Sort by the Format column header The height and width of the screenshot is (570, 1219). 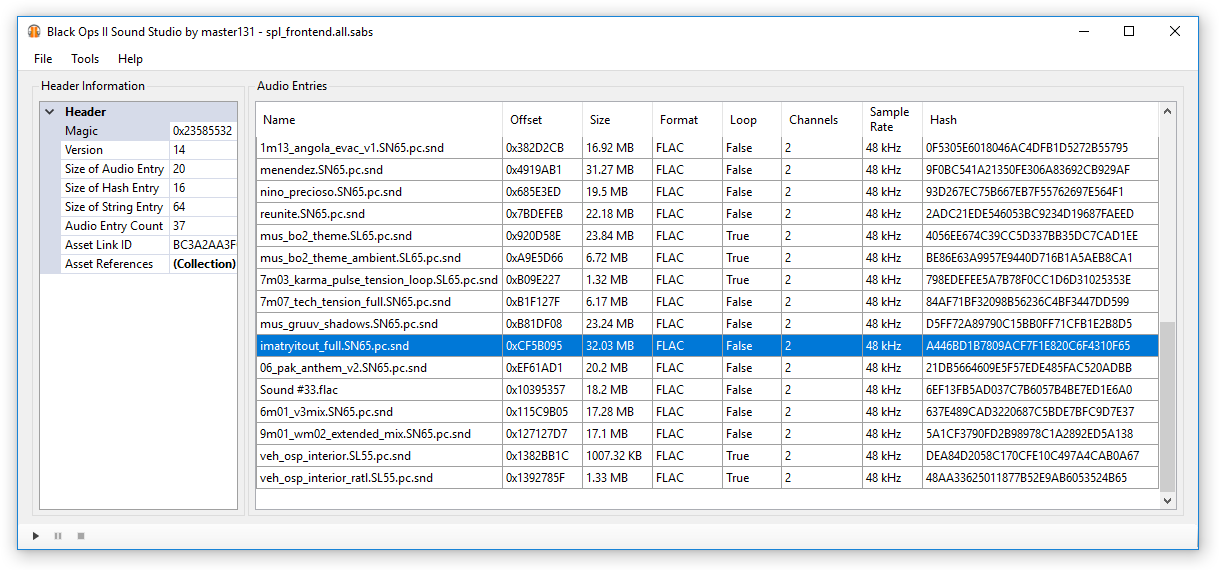pyautogui.click(x=687, y=119)
